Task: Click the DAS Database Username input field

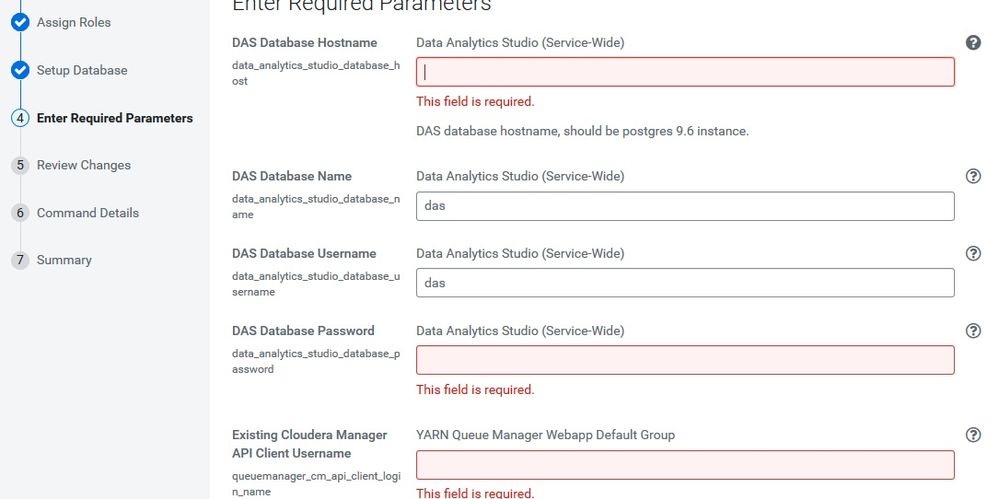Action: pyautogui.click(x=686, y=282)
